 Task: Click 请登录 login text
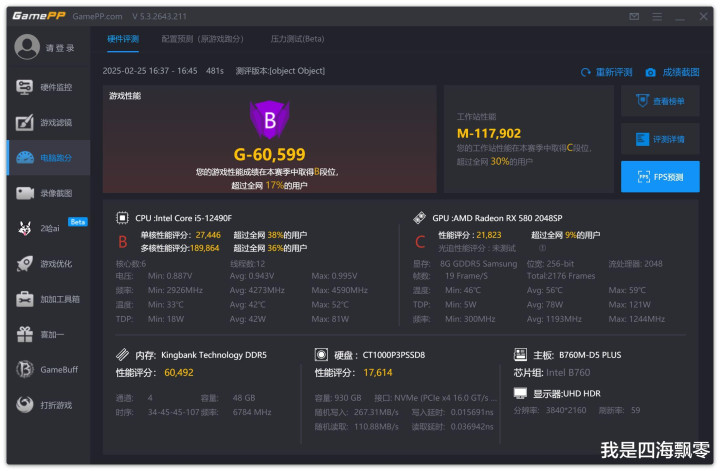click(x=60, y=48)
